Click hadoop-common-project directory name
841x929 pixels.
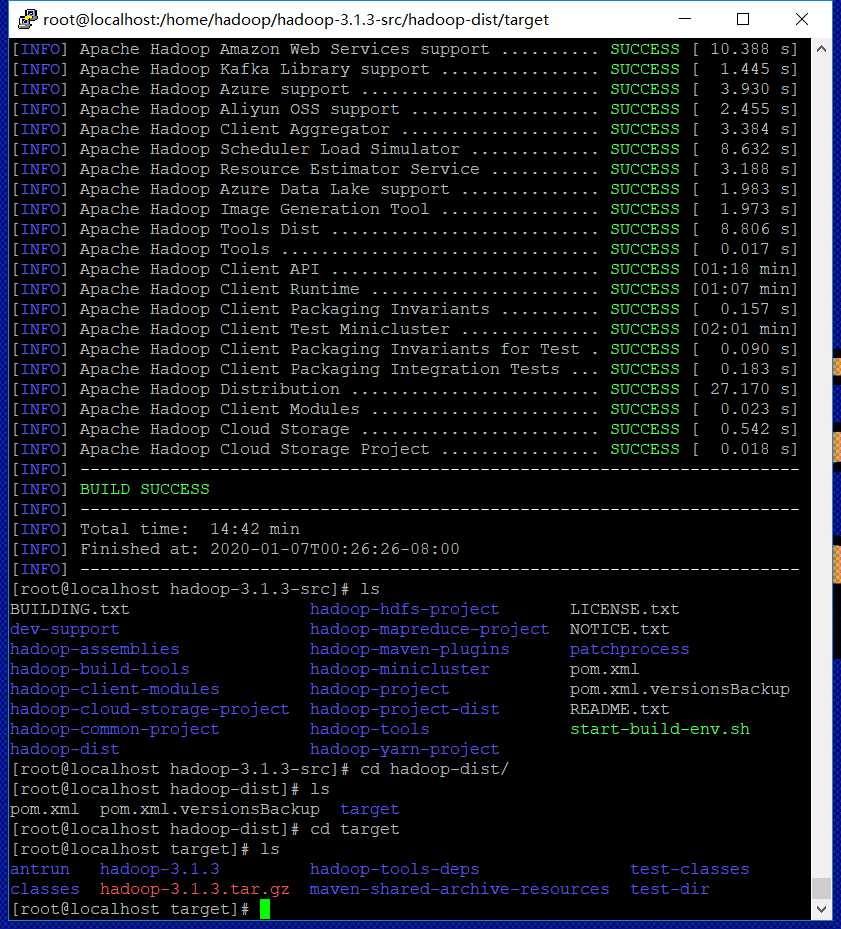pyautogui.click(x=115, y=729)
